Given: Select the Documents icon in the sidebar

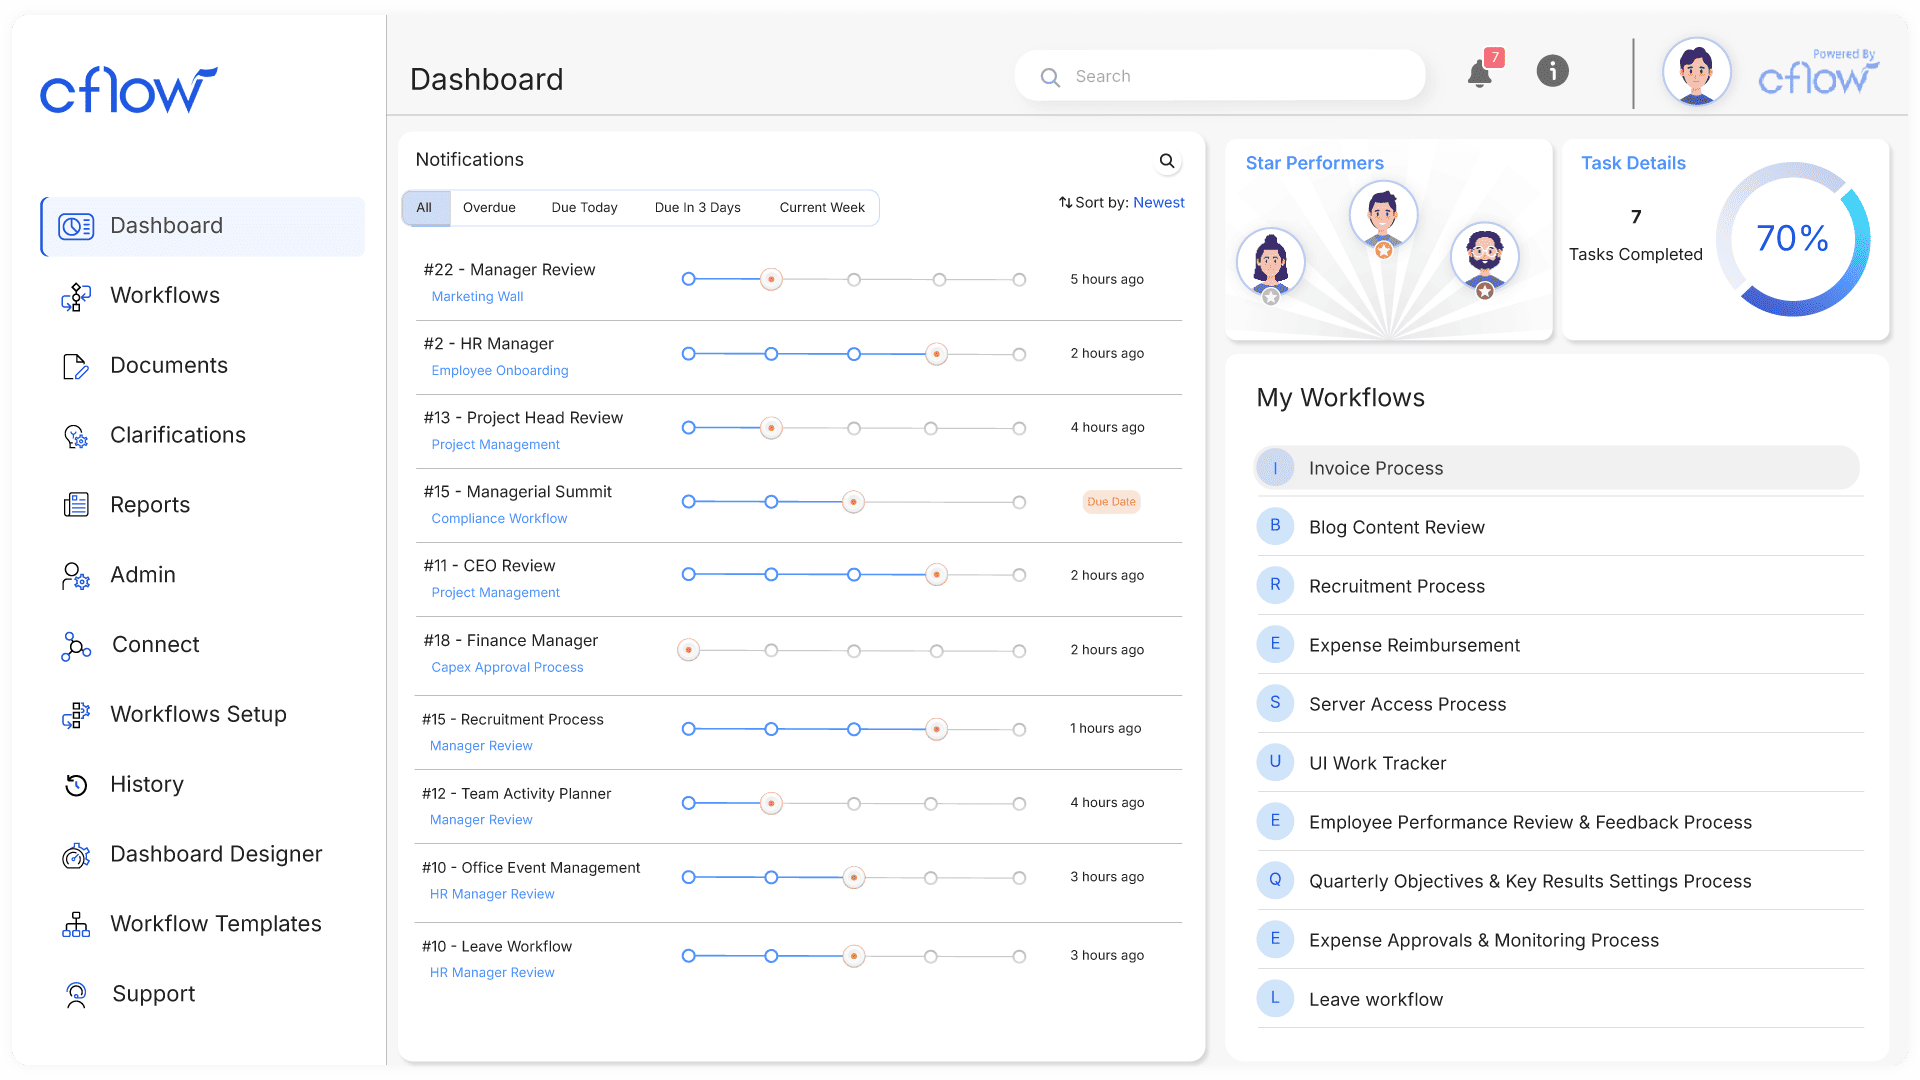Looking at the screenshot, I should coord(76,365).
